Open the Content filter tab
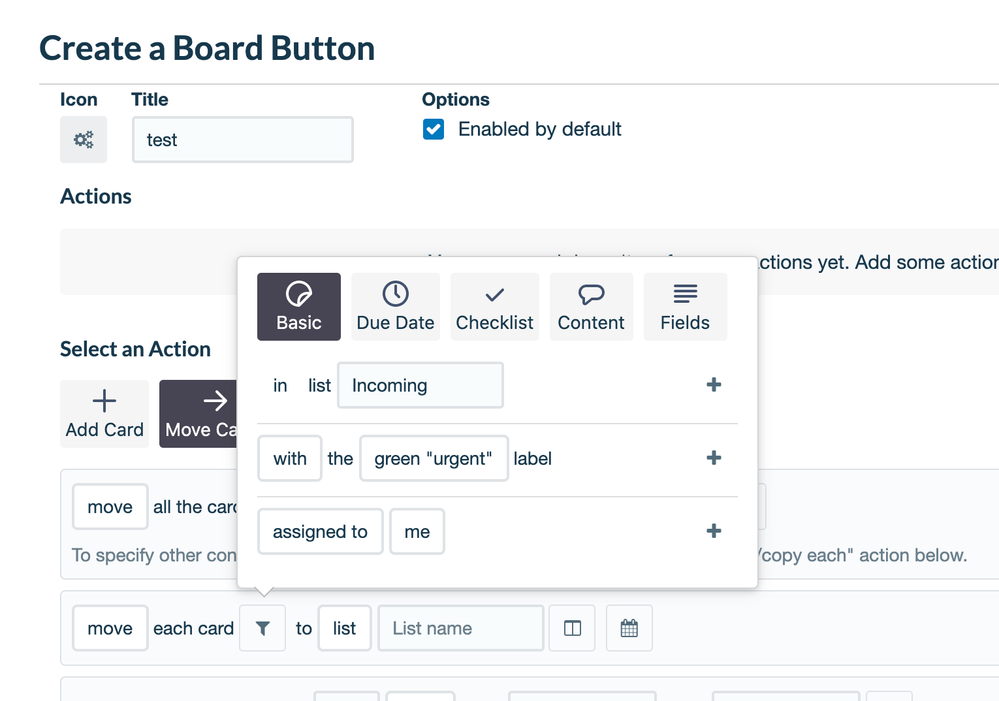The width and height of the screenshot is (999, 701). pyautogui.click(x=591, y=307)
